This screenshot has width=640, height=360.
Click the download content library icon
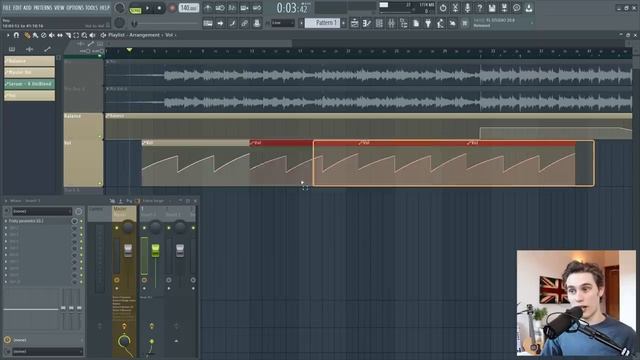(529, 8)
